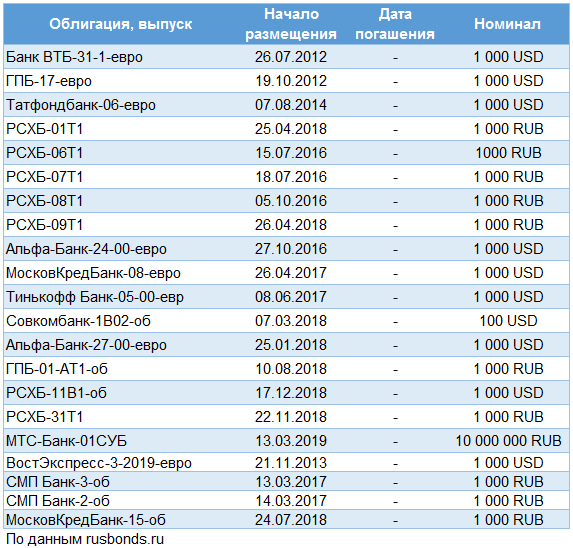Select the 'РСХБ-31Т1' cell
The height and width of the screenshot is (548, 573).
[x=45, y=417]
